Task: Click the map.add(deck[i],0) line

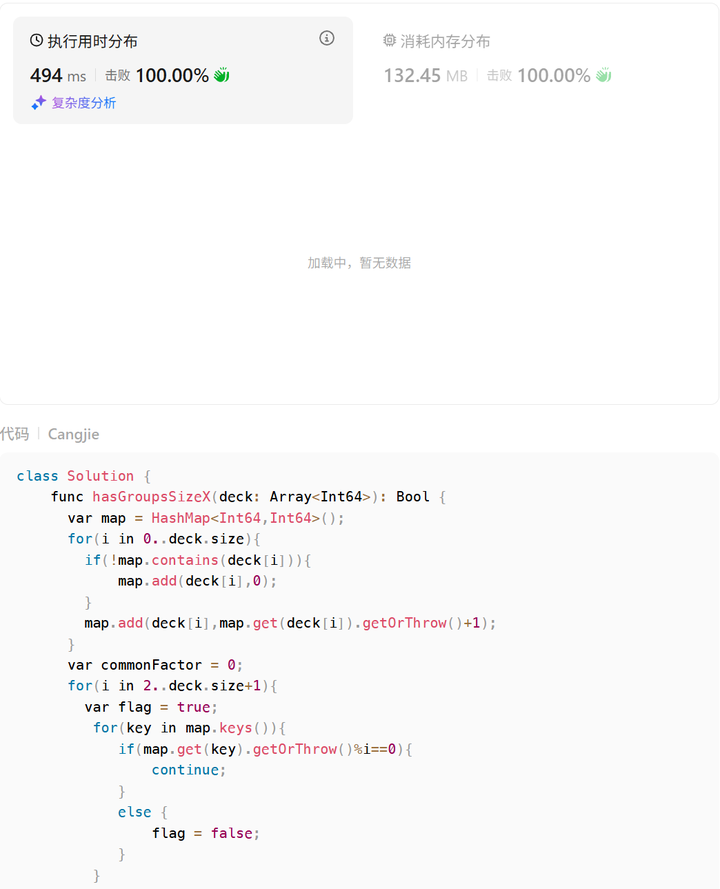Action: [197, 581]
